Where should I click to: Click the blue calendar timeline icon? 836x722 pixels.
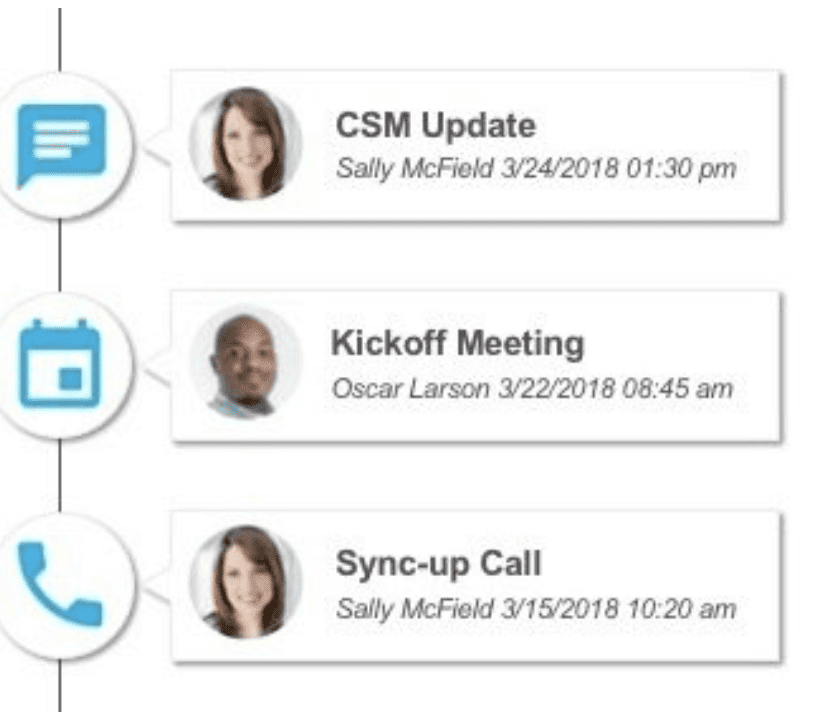tap(61, 364)
